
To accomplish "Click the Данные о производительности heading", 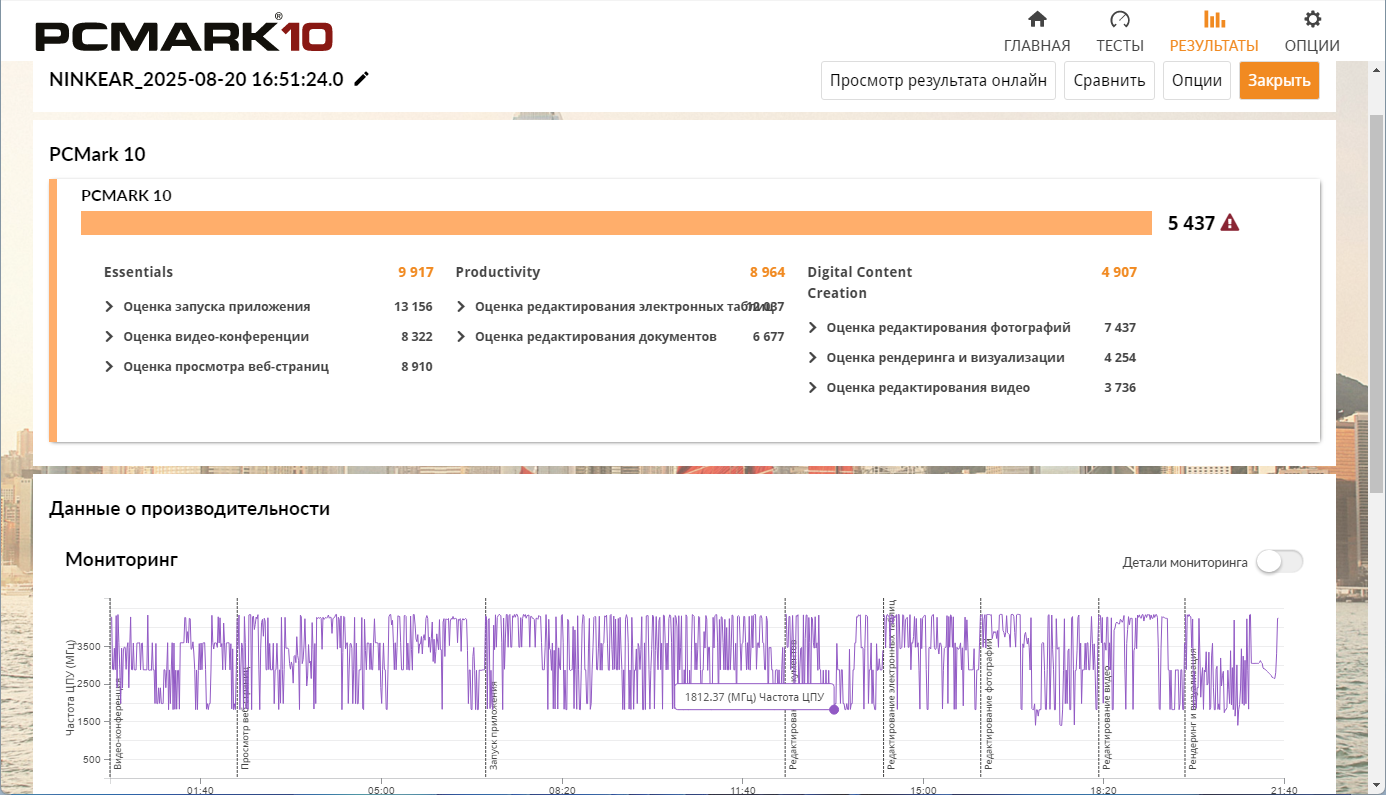I will [x=189, y=509].
